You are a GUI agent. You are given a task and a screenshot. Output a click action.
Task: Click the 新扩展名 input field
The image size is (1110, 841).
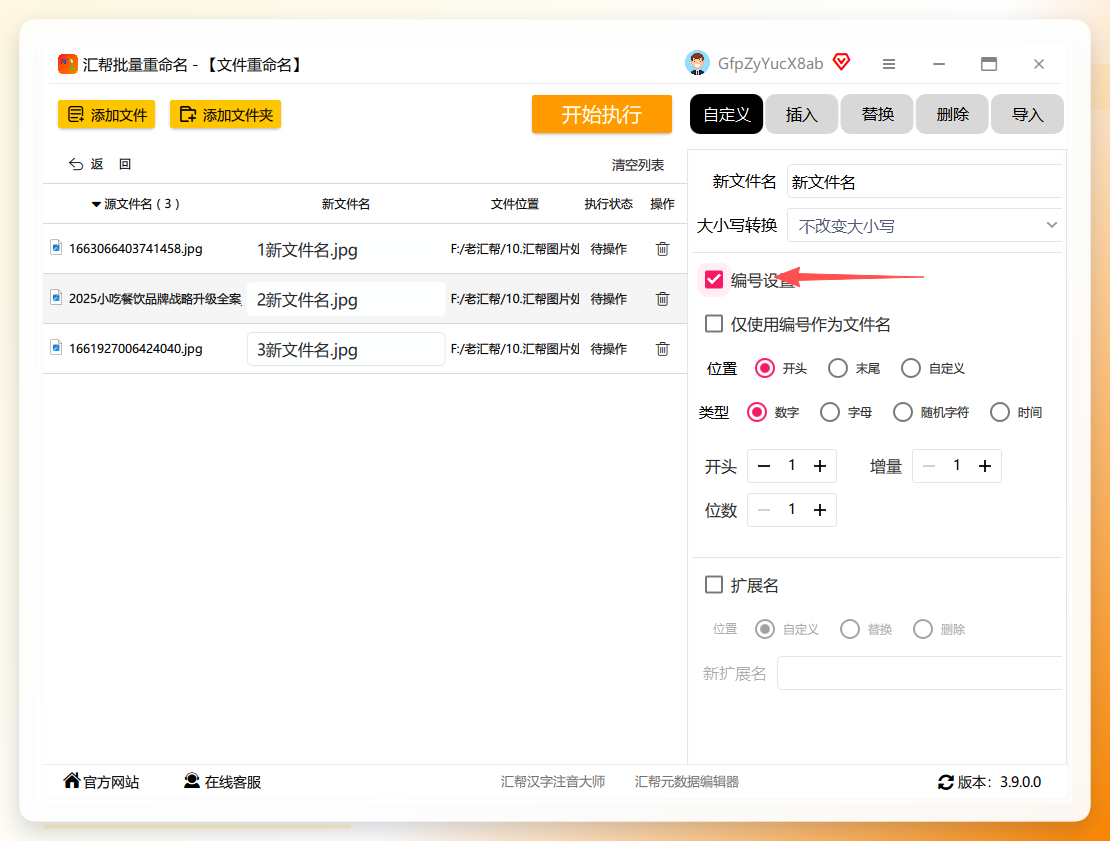click(920, 673)
